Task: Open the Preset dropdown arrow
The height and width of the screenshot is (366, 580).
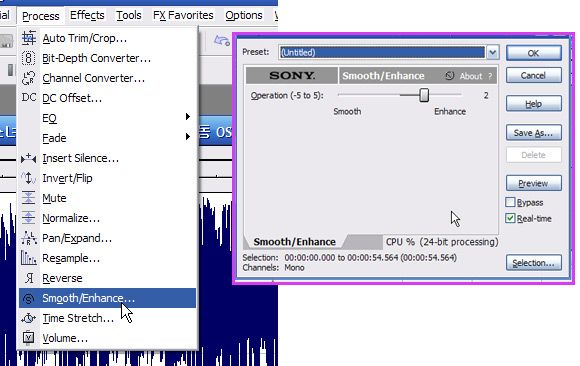Action: click(x=492, y=52)
